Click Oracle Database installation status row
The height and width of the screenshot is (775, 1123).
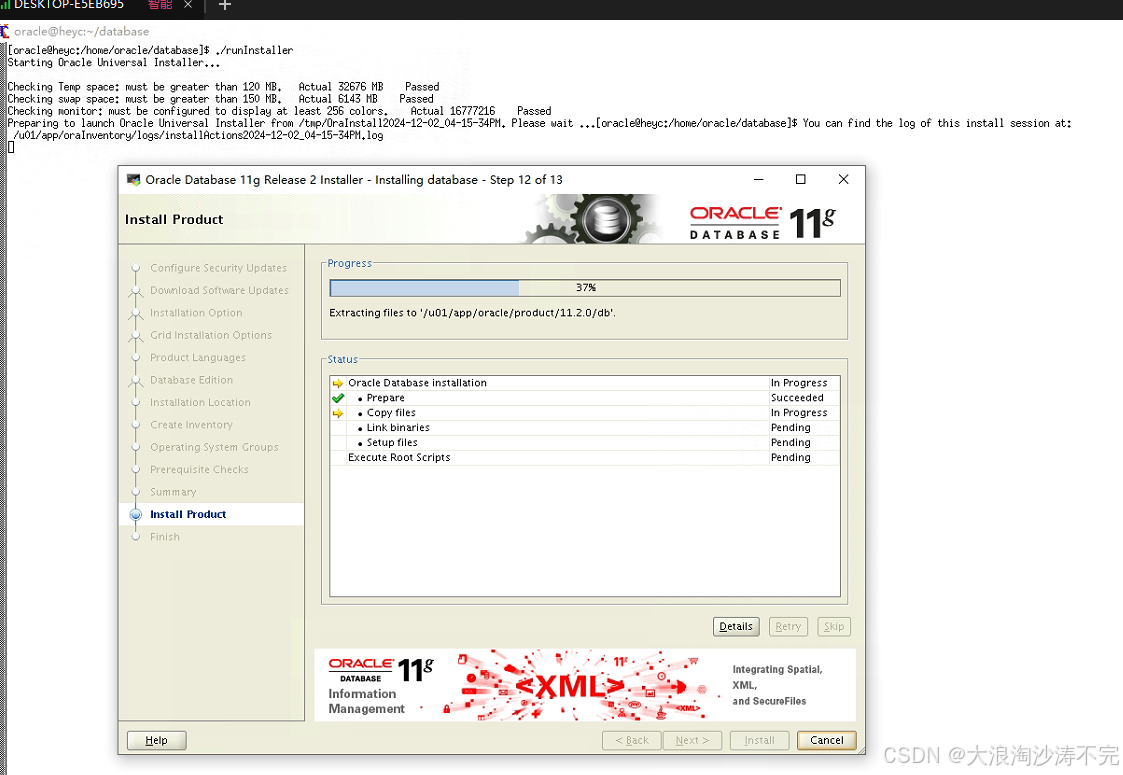coord(584,383)
